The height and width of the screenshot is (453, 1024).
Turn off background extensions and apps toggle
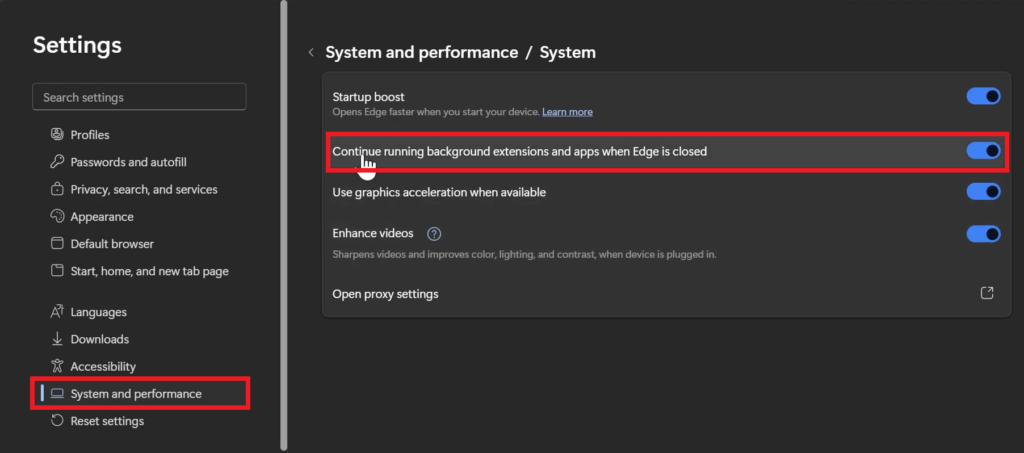(983, 151)
